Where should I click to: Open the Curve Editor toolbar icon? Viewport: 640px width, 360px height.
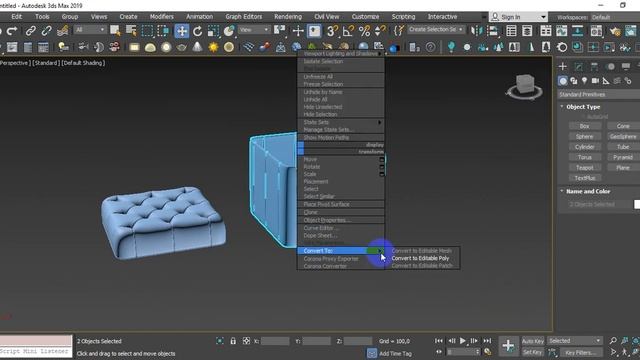(562, 31)
